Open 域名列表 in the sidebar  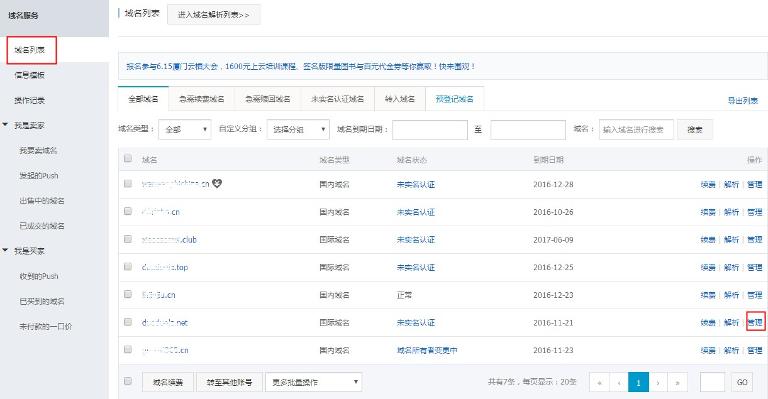click(x=30, y=50)
